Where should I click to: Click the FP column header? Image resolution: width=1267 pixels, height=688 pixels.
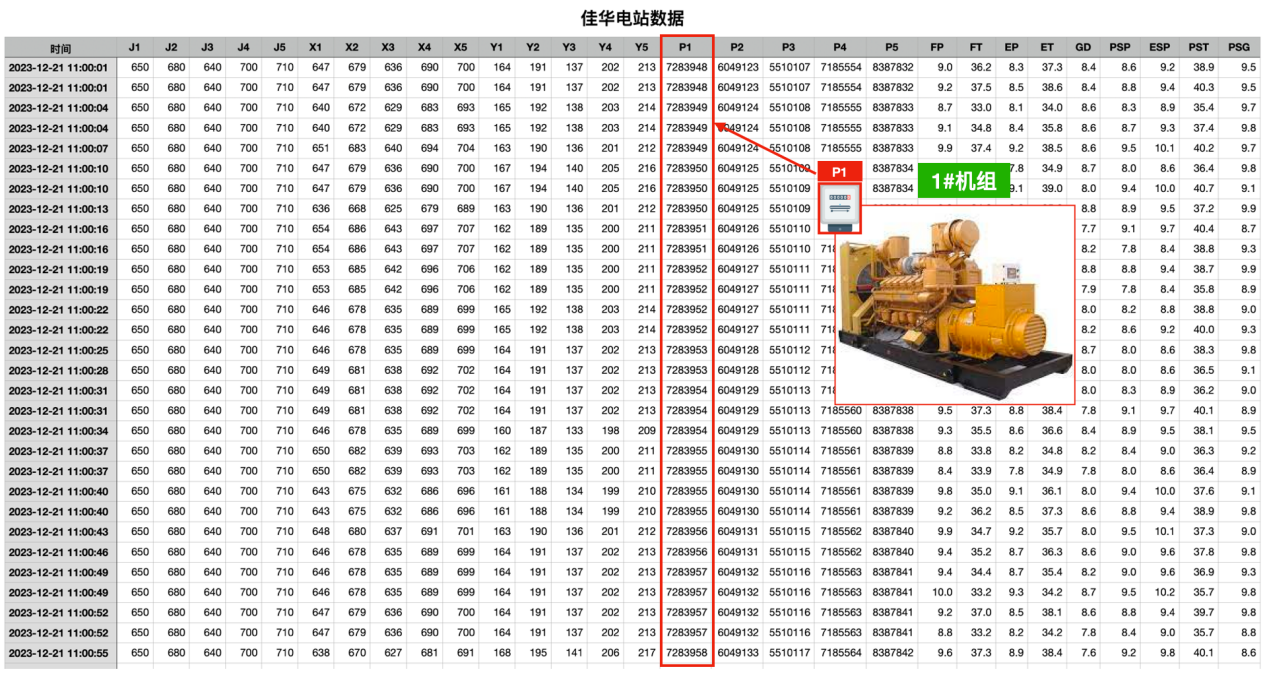(x=936, y=47)
